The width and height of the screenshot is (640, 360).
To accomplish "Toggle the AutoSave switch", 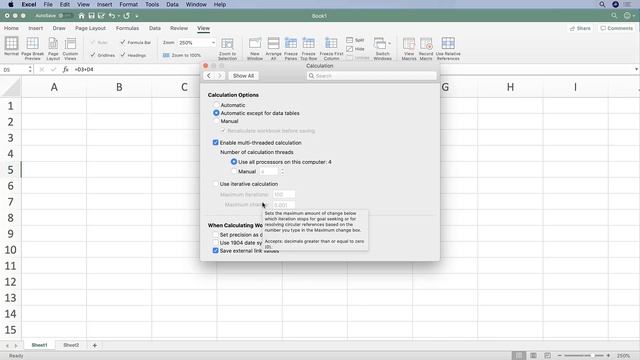I will [65, 16].
